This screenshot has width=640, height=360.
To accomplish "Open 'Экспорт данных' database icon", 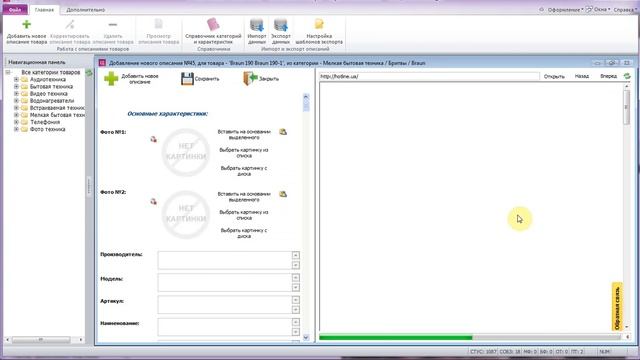I will coord(281,25).
